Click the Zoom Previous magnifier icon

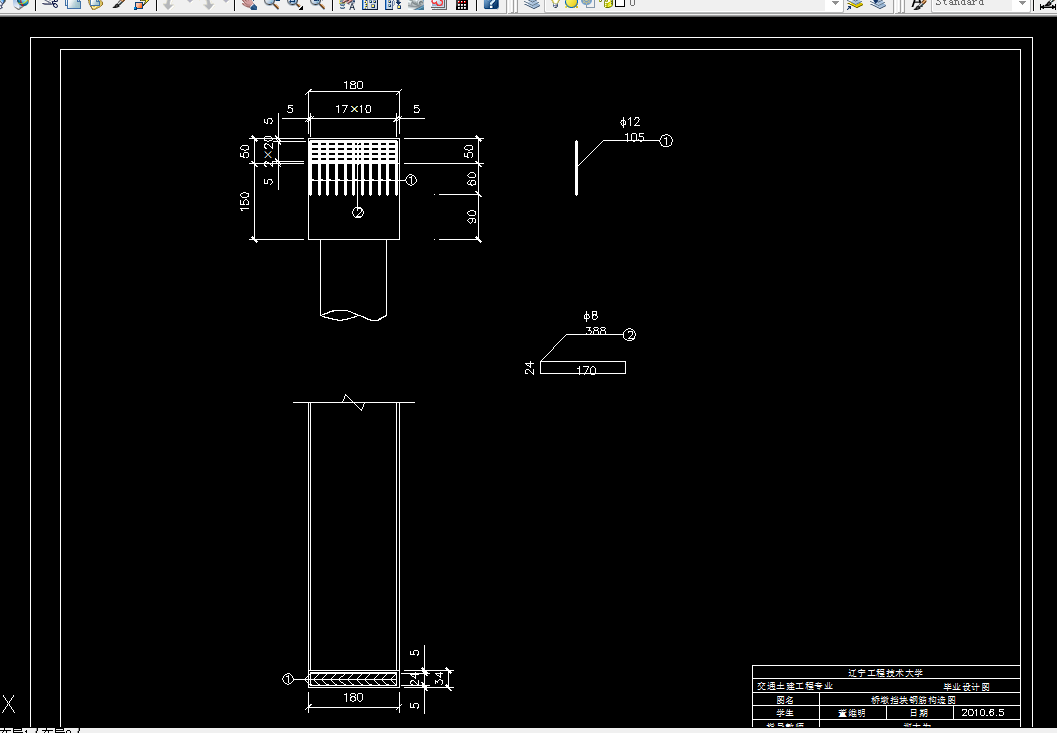(x=317, y=4)
